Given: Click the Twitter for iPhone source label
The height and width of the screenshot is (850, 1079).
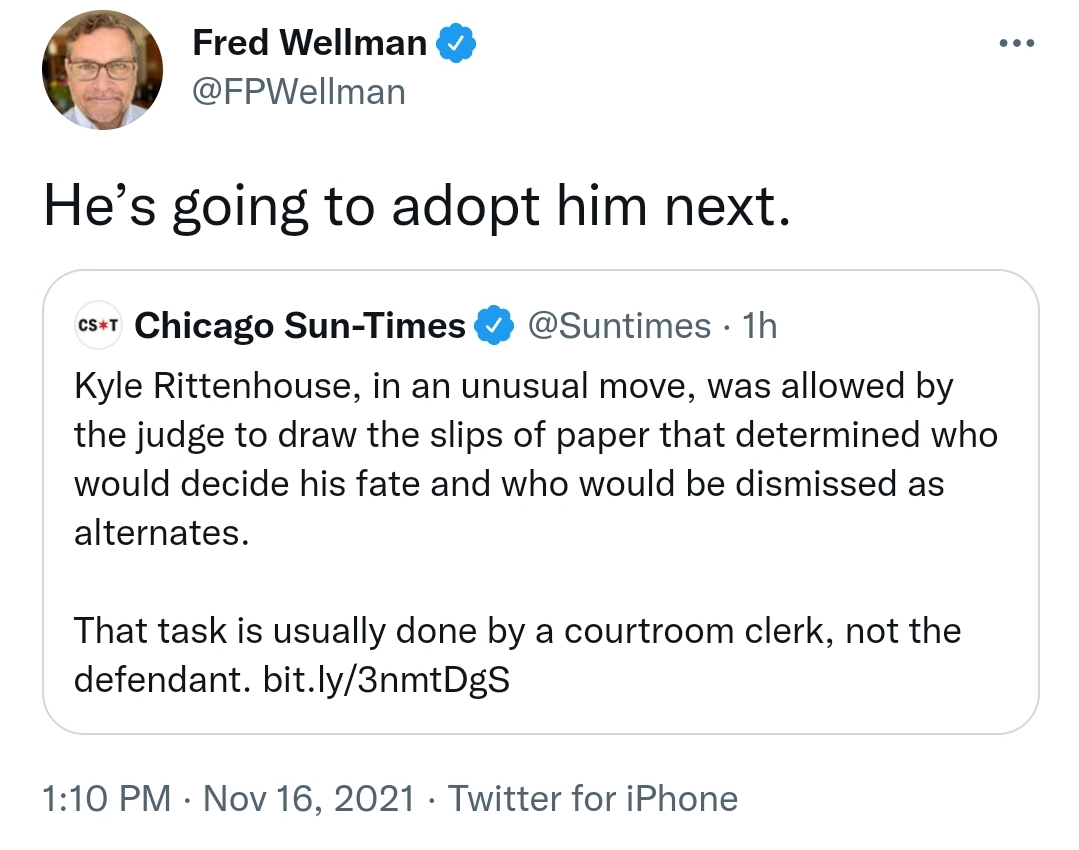Looking at the screenshot, I should tap(592, 799).
